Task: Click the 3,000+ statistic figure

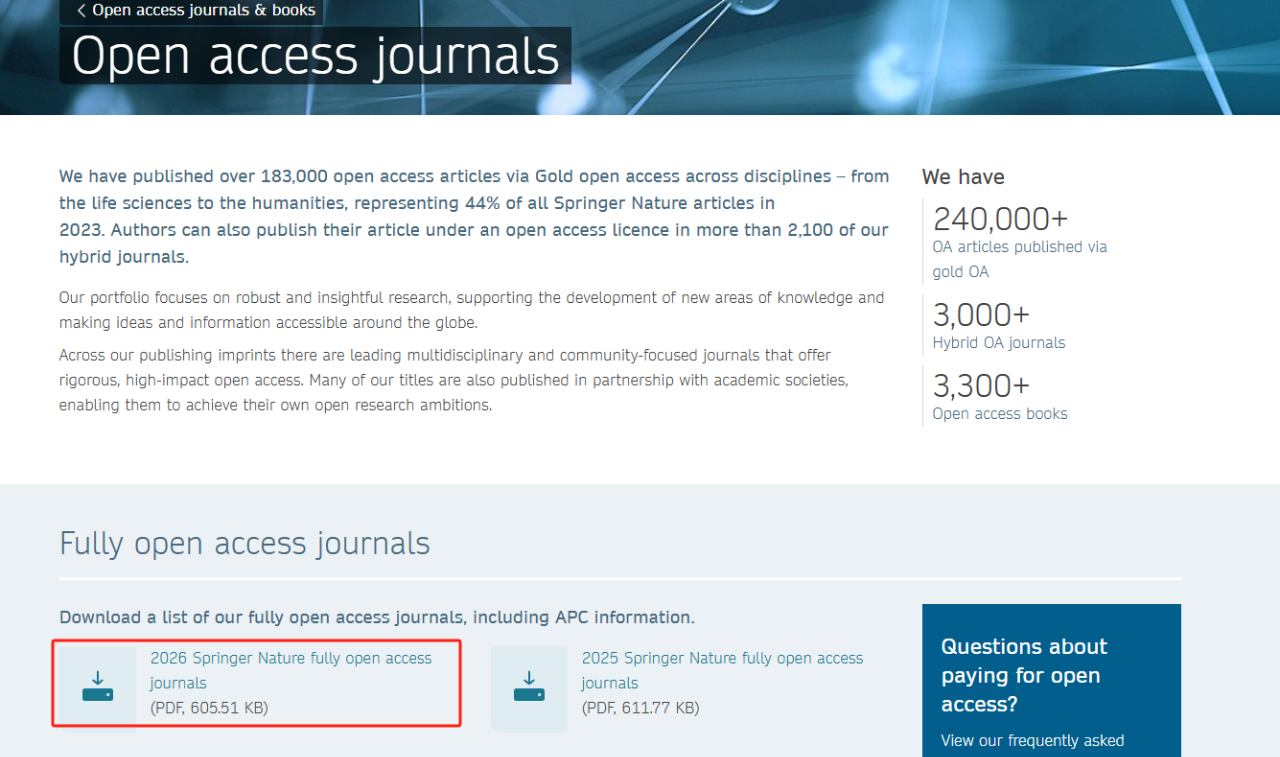Action: pos(980,315)
